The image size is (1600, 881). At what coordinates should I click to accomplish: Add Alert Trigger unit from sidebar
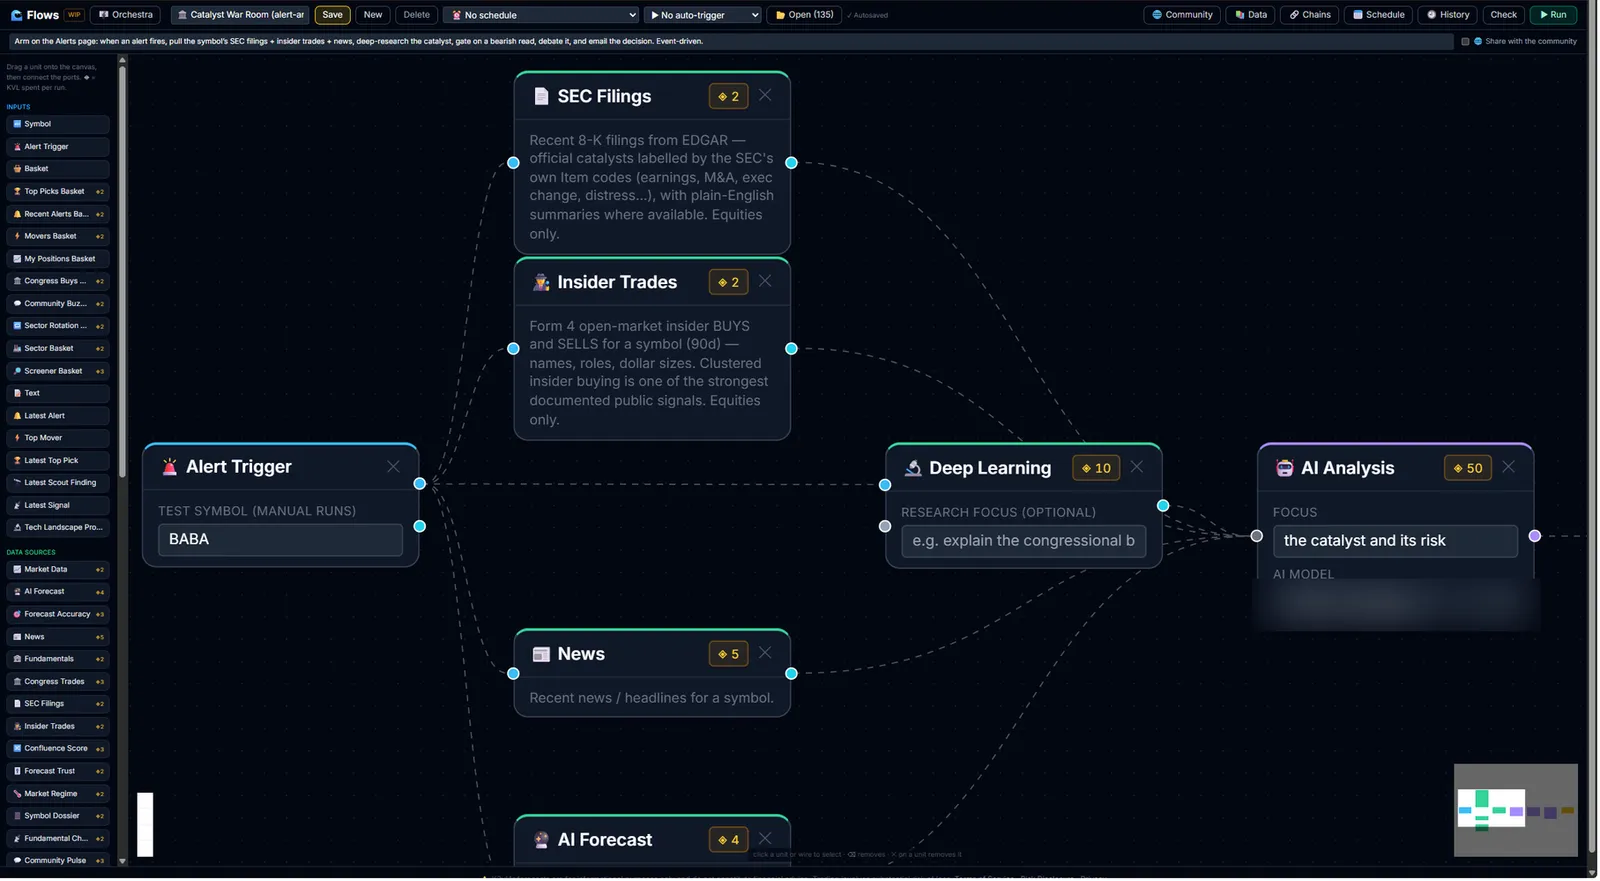(x=58, y=147)
